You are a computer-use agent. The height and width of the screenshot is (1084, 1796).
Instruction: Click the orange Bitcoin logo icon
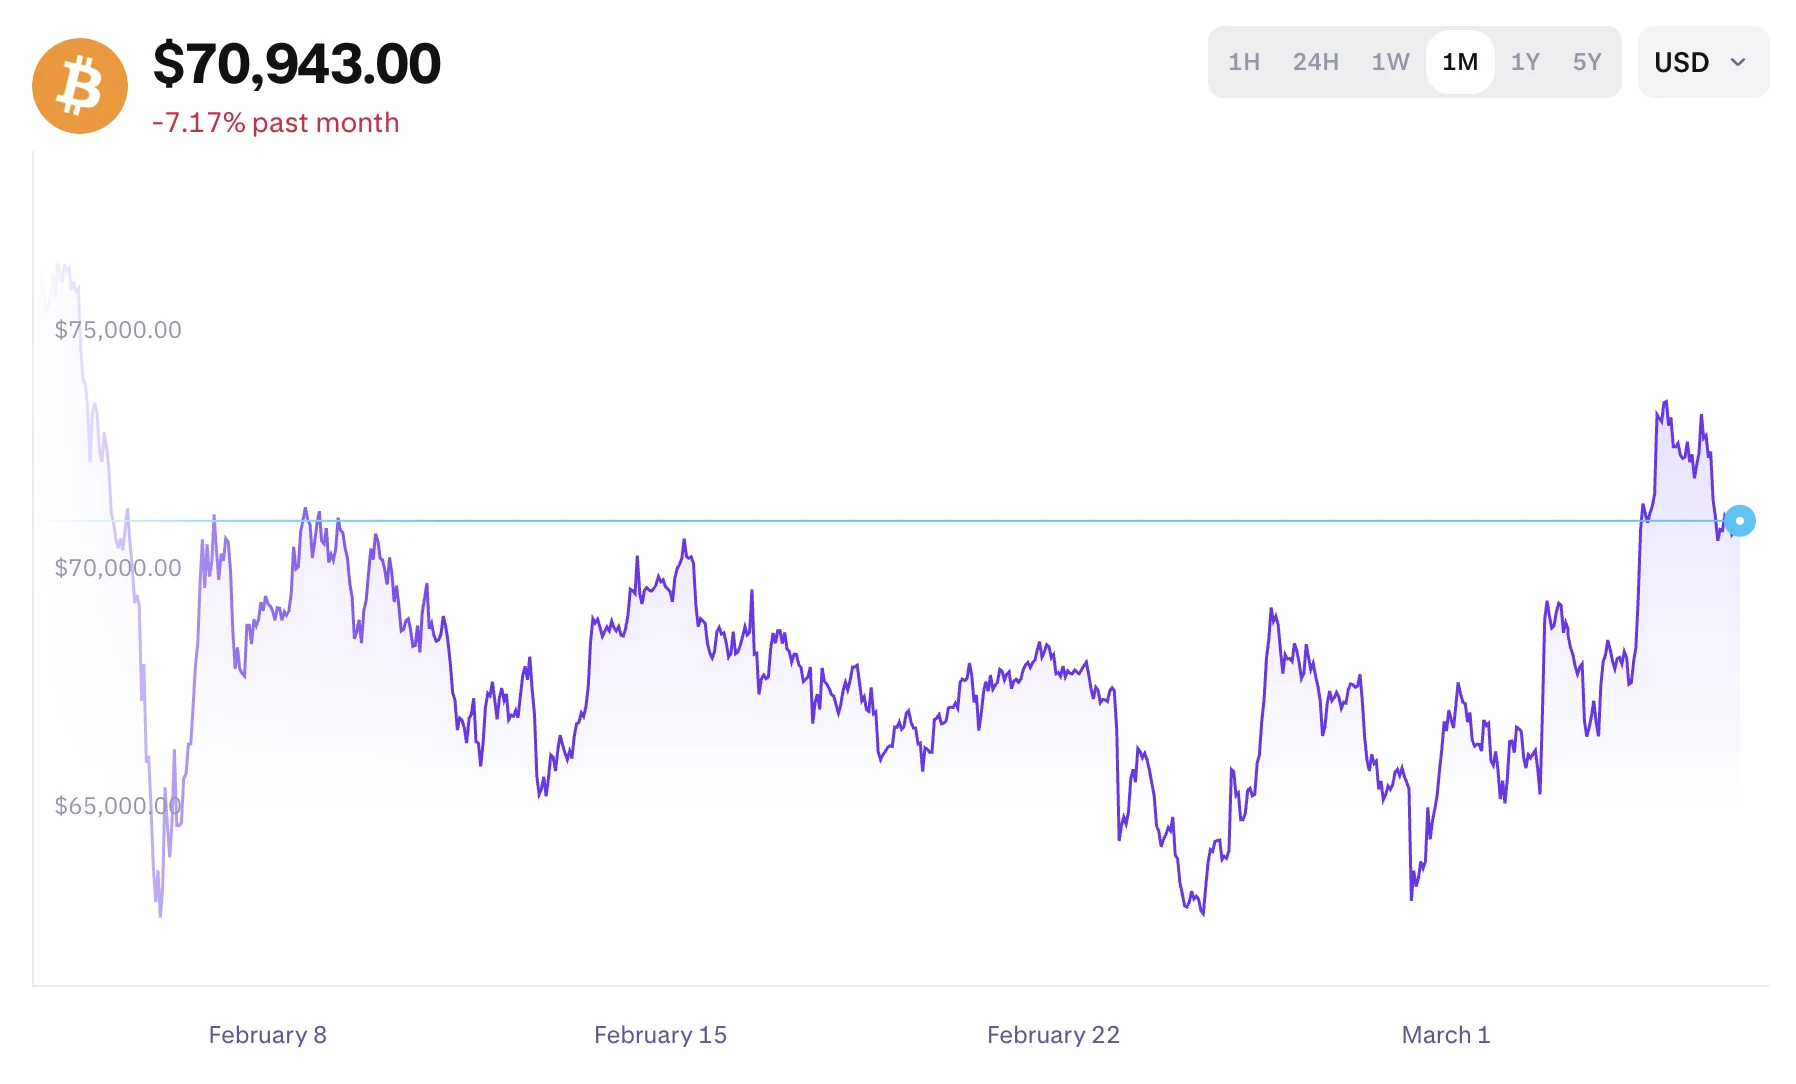click(80, 86)
